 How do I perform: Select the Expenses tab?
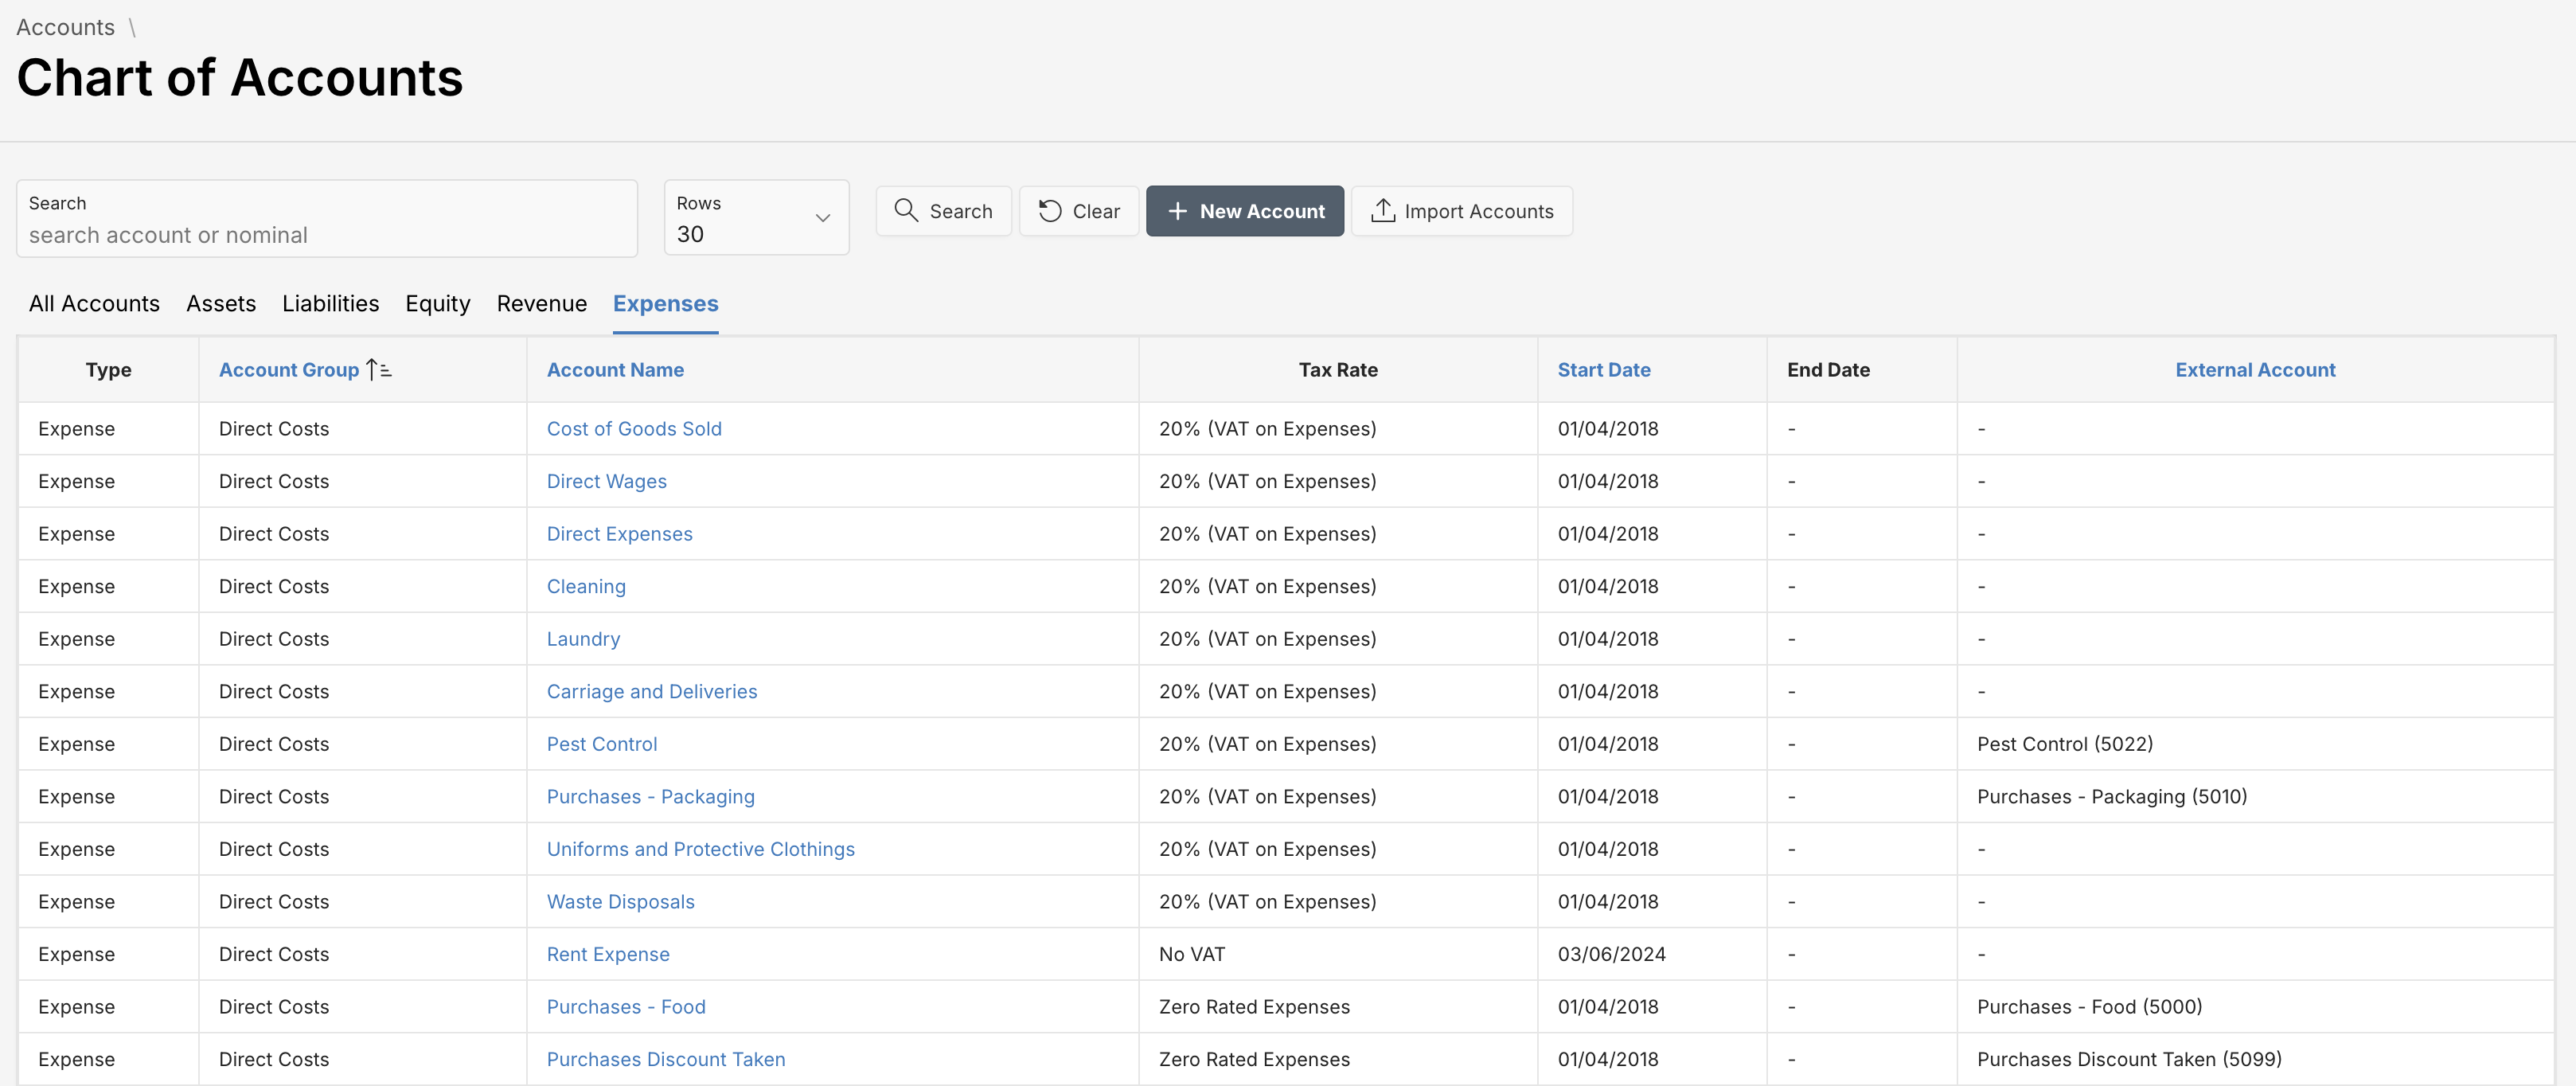[x=665, y=304]
